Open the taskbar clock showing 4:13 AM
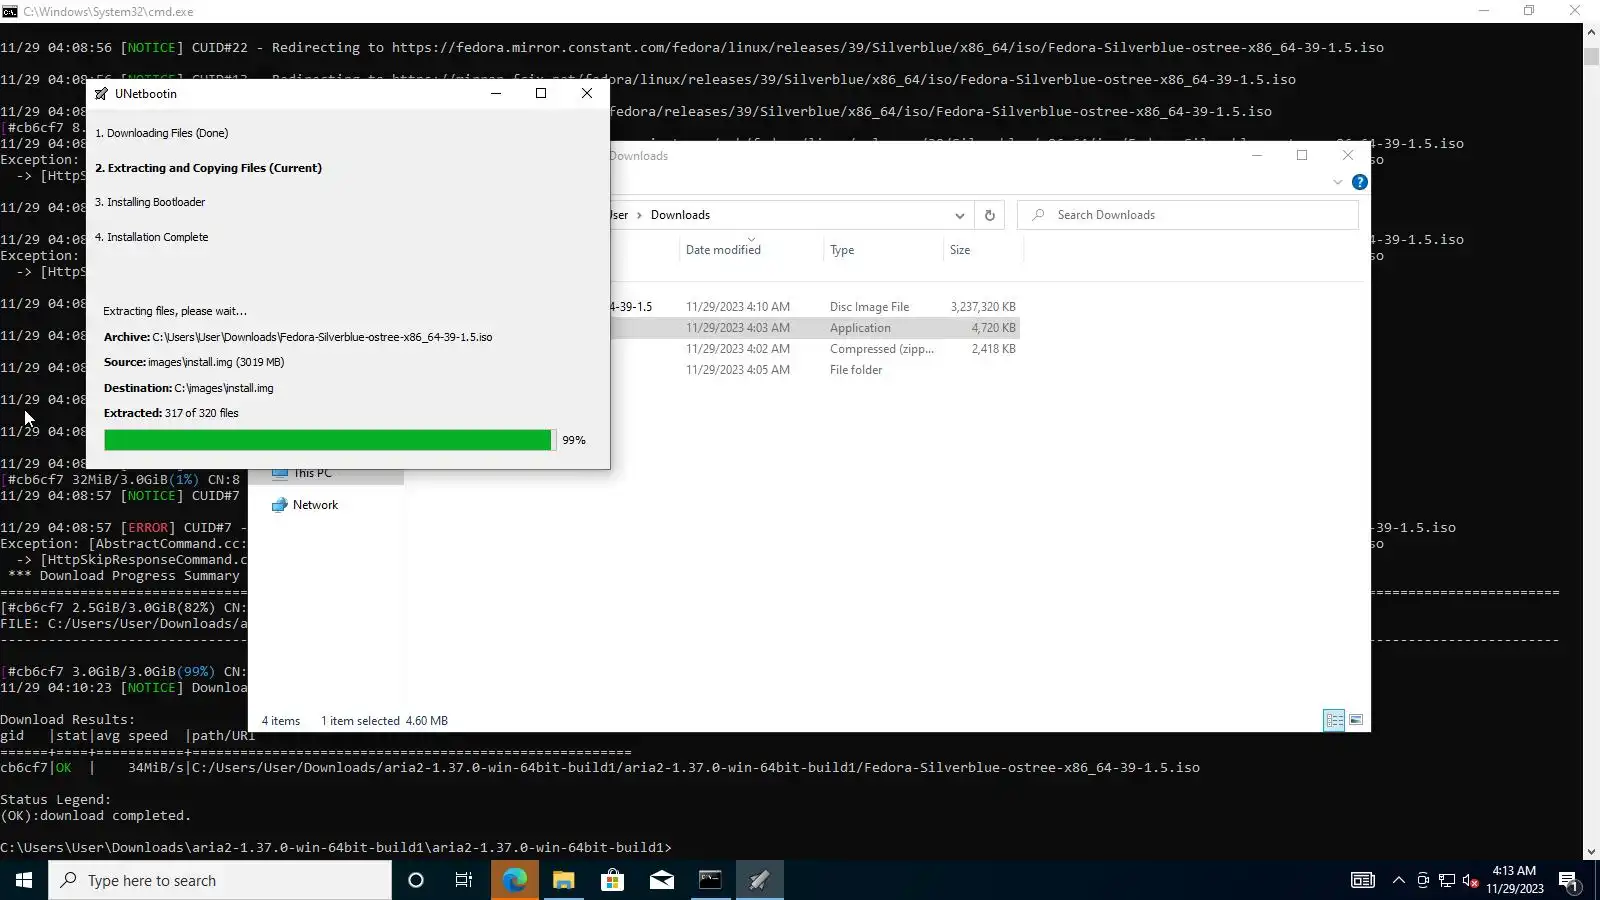Viewport: 1600px width, 900px height. point(1514,880)
